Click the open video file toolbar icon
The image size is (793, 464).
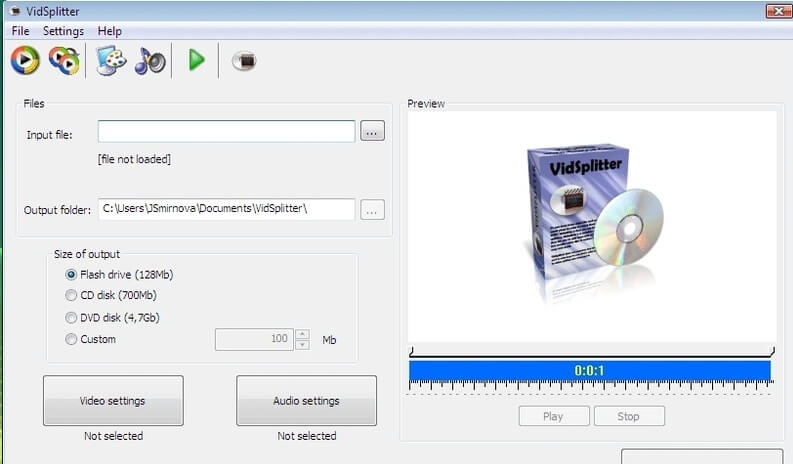pyautogui.click(x=25, y=60)
